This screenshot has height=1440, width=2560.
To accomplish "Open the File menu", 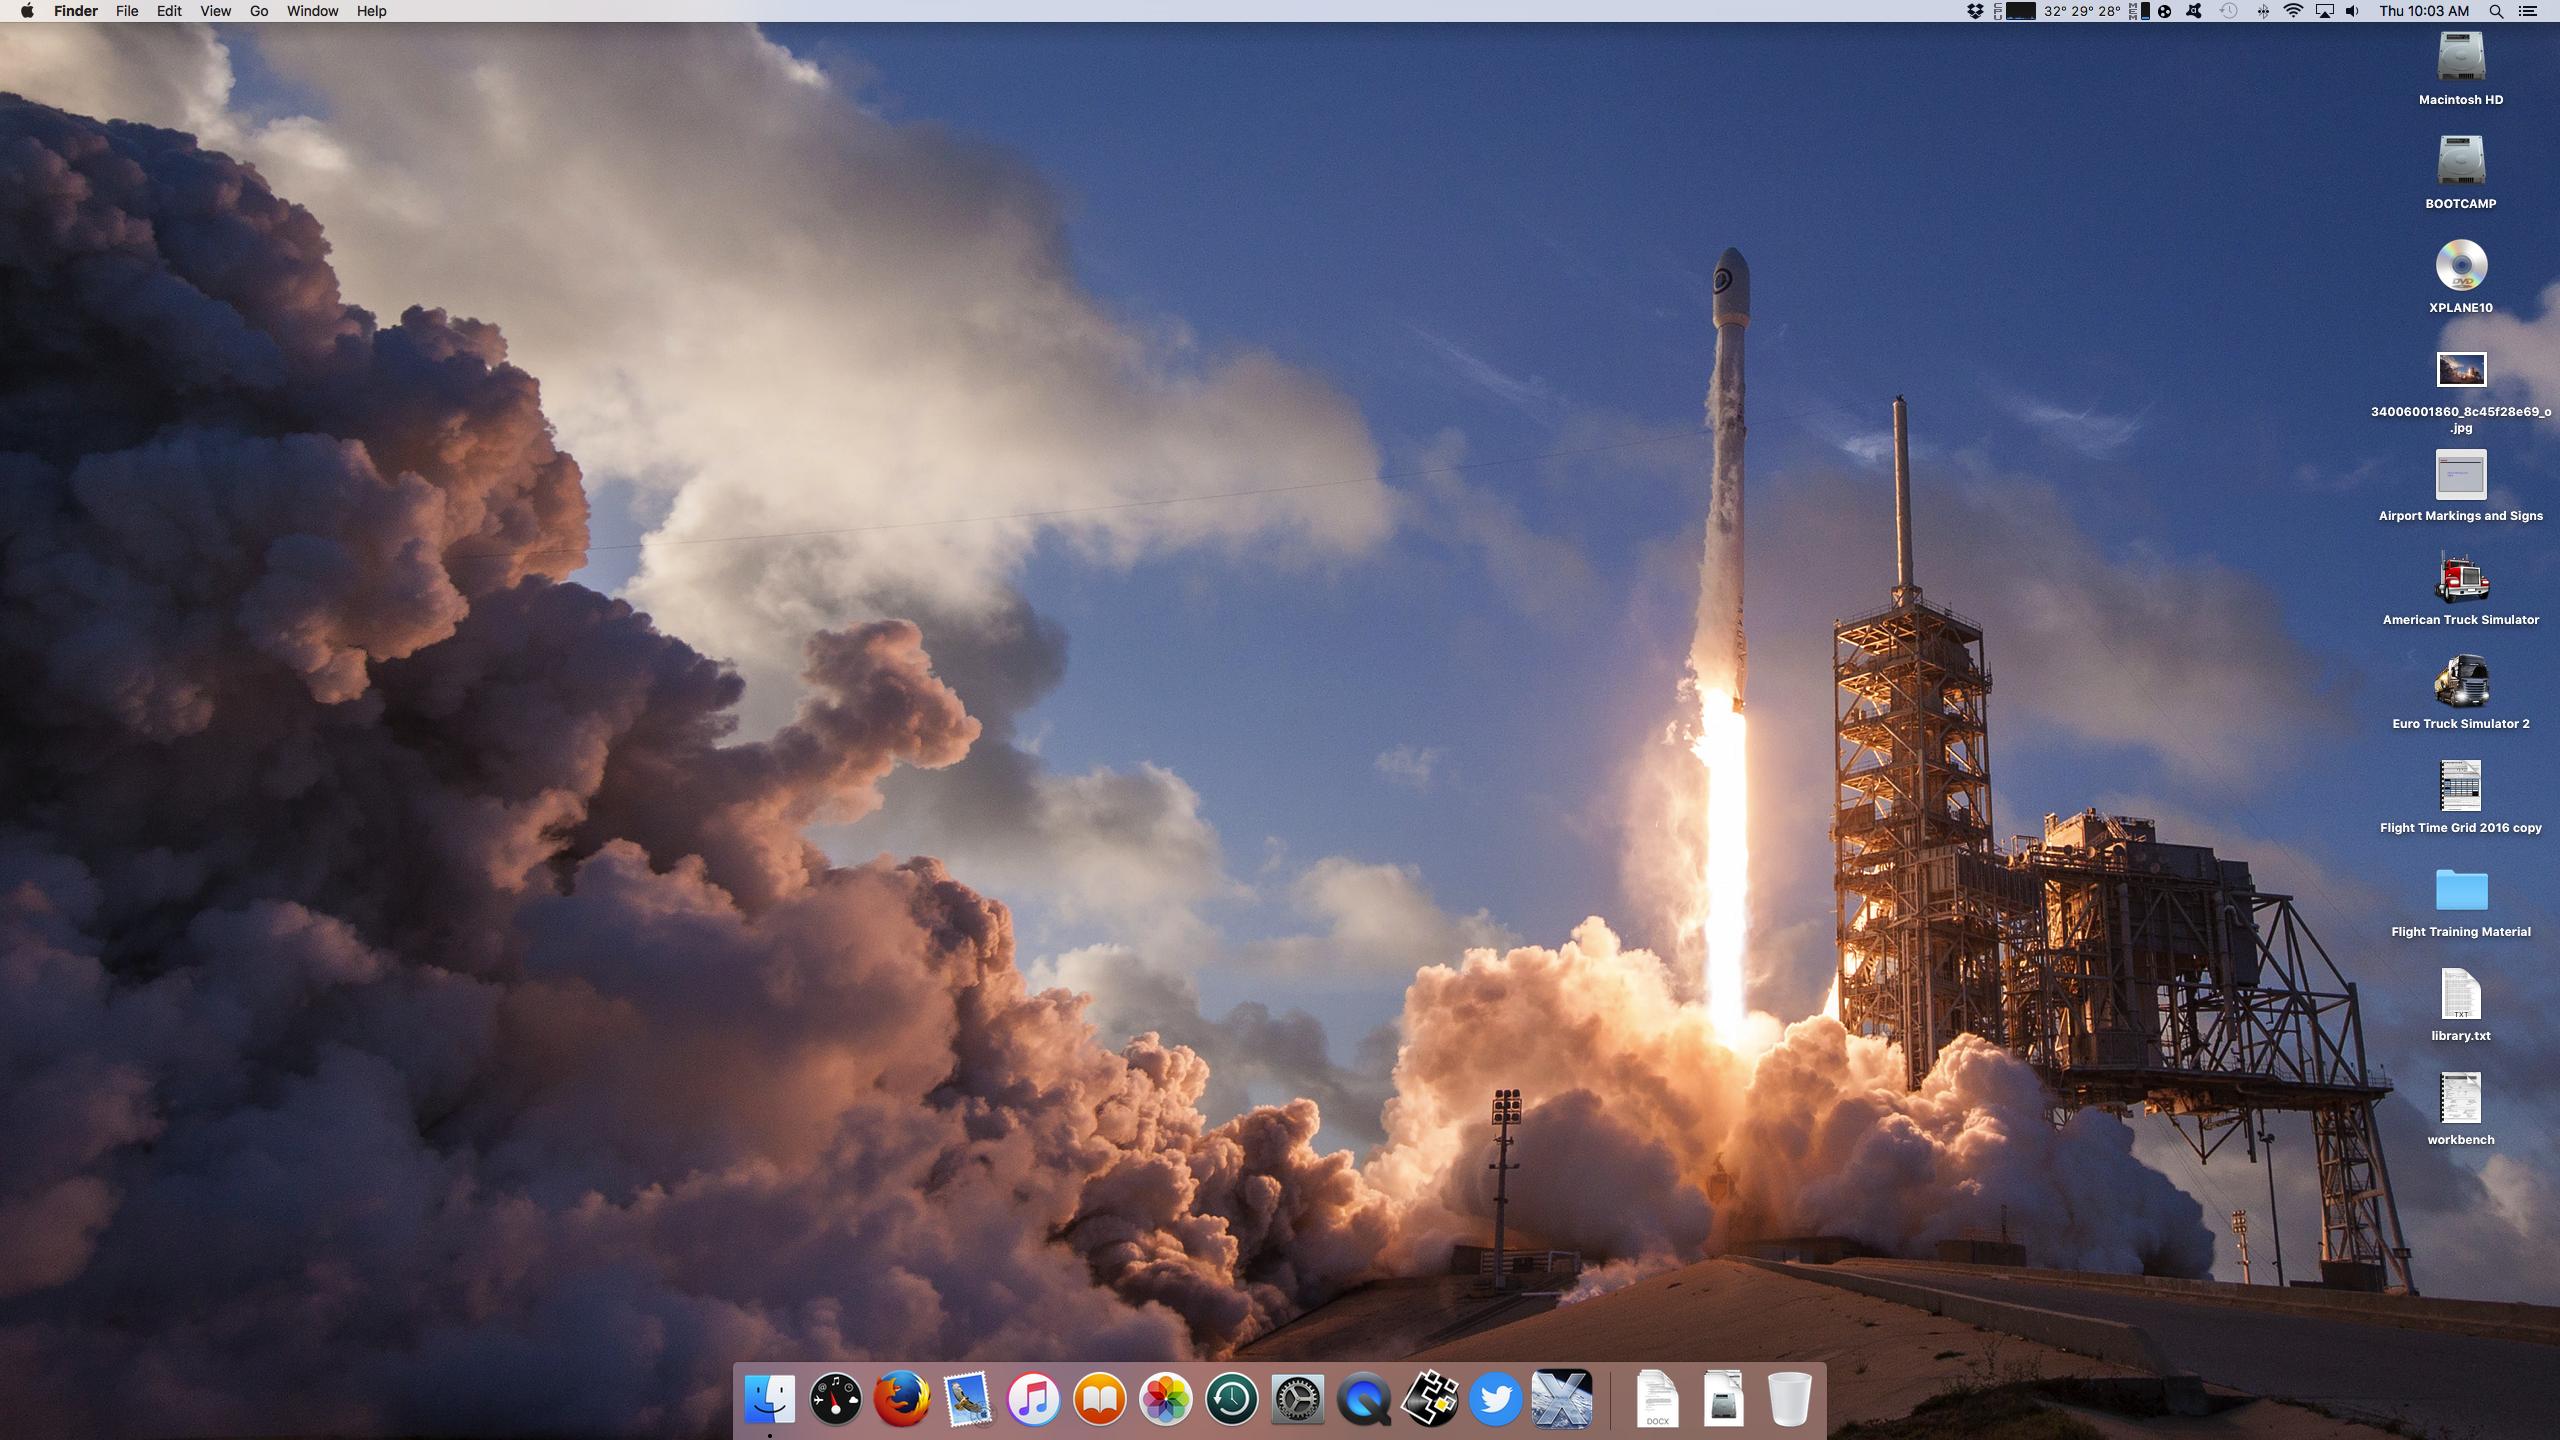I will point(127,11).
